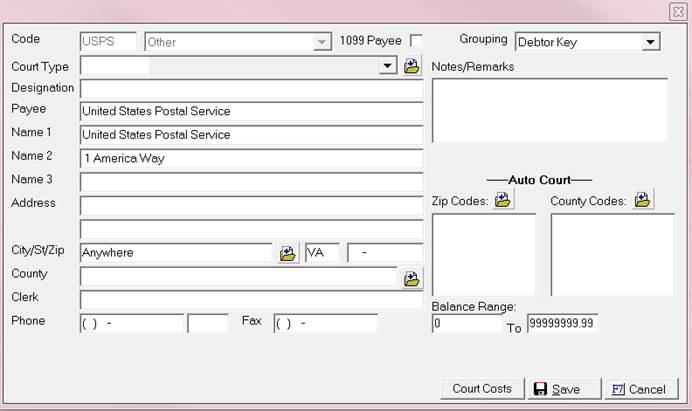
Task: Open the County lookup folder icon
Action: [412, 278]
